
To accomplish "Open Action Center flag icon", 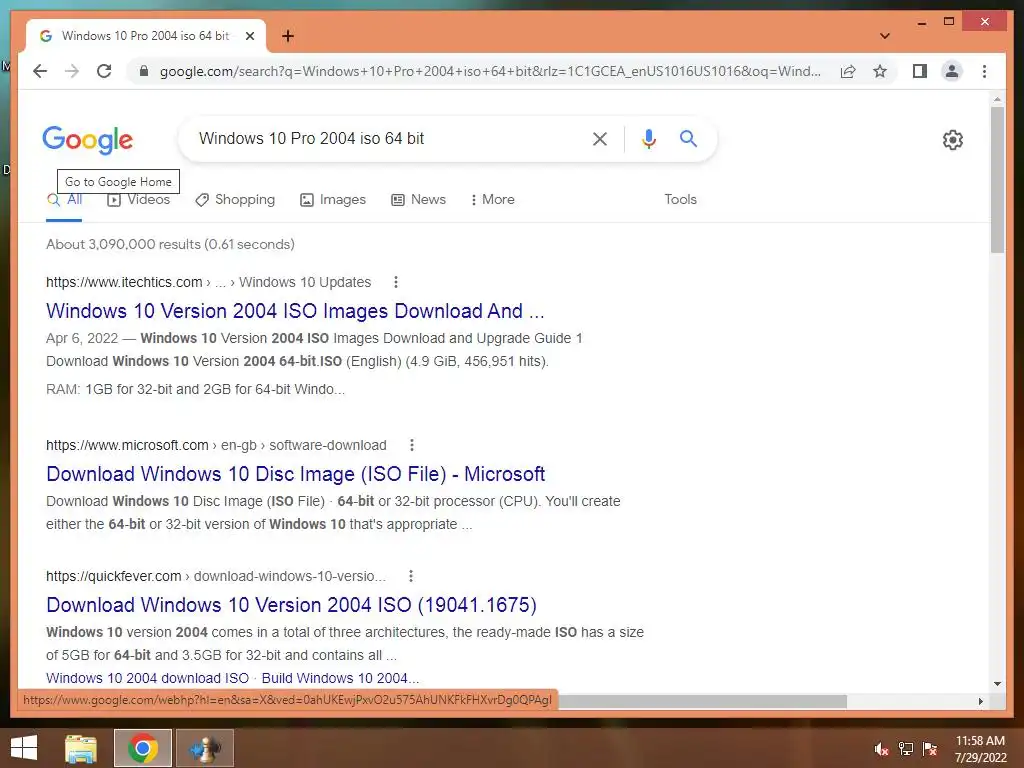I will (x=930, y=749).
